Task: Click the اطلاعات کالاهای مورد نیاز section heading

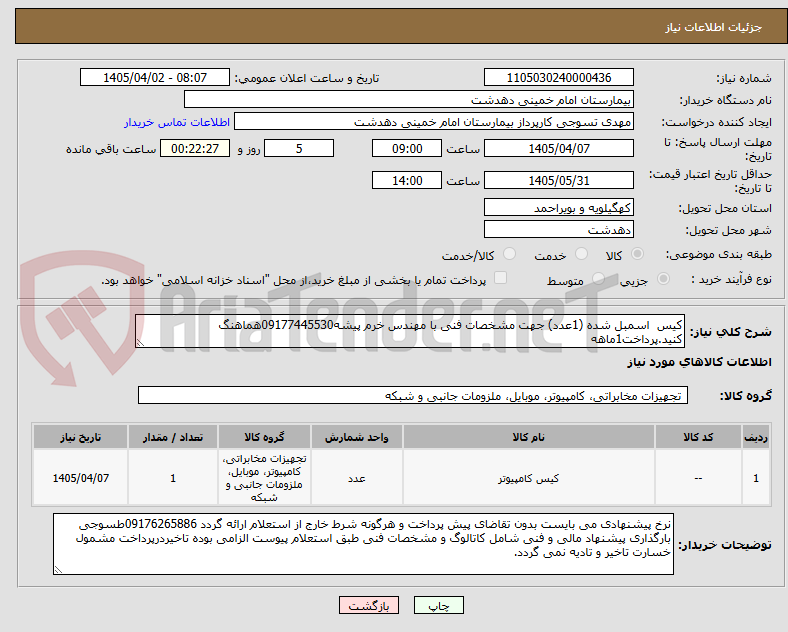Action: point(699,362)
